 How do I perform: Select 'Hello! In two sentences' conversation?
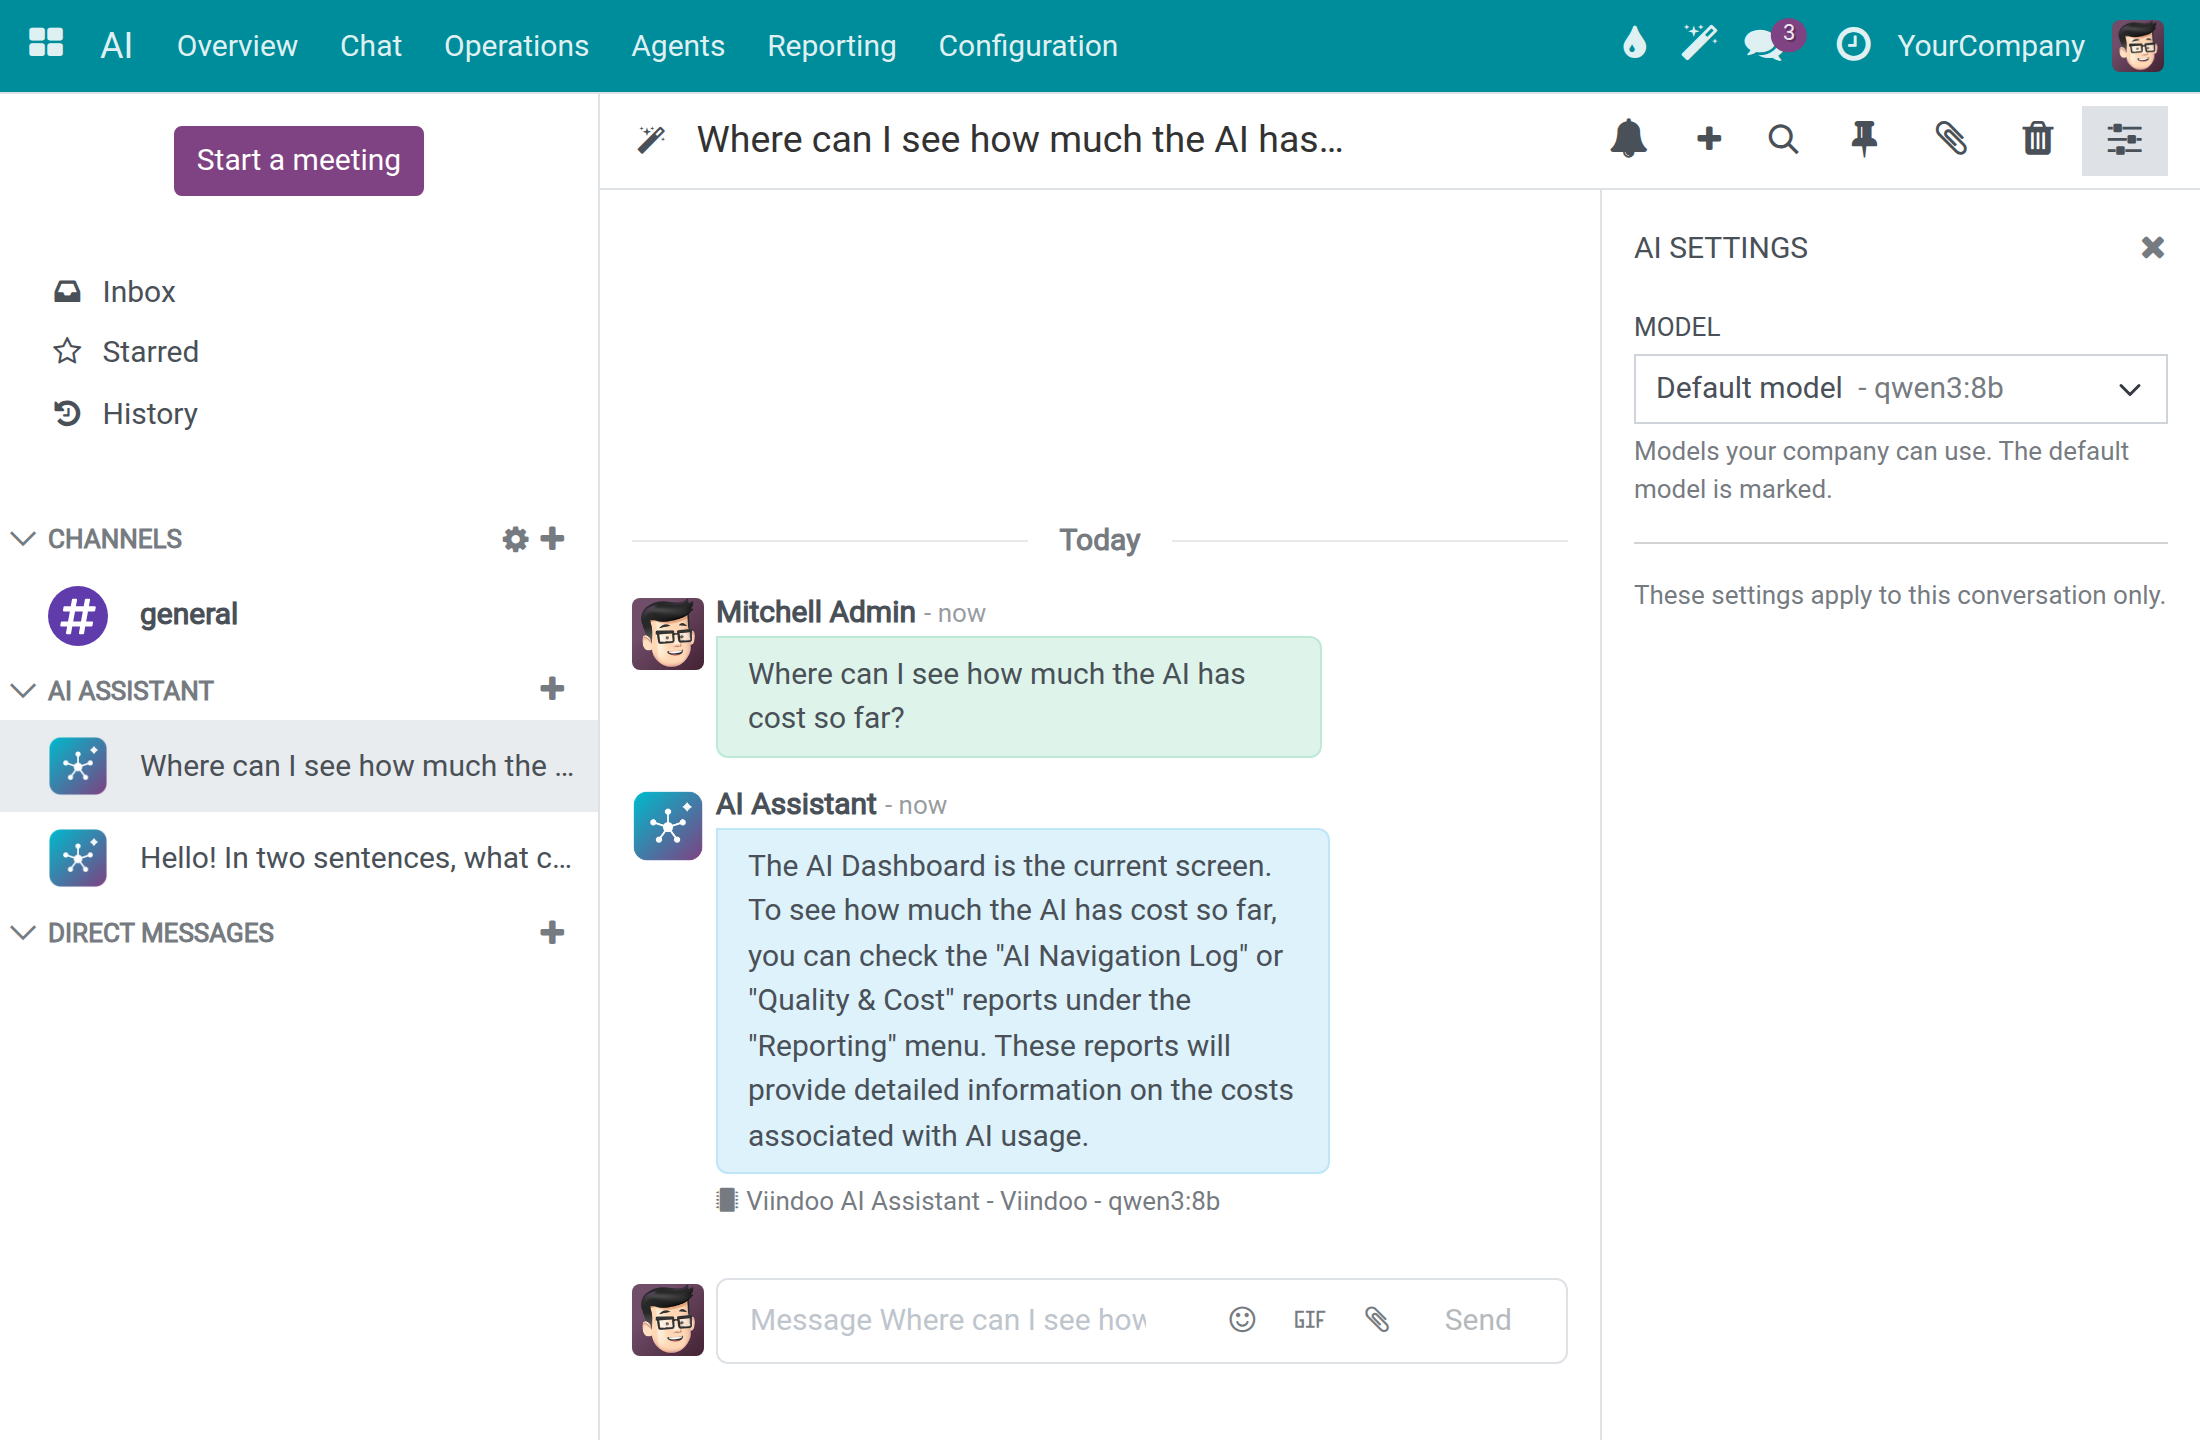[299, 858]
